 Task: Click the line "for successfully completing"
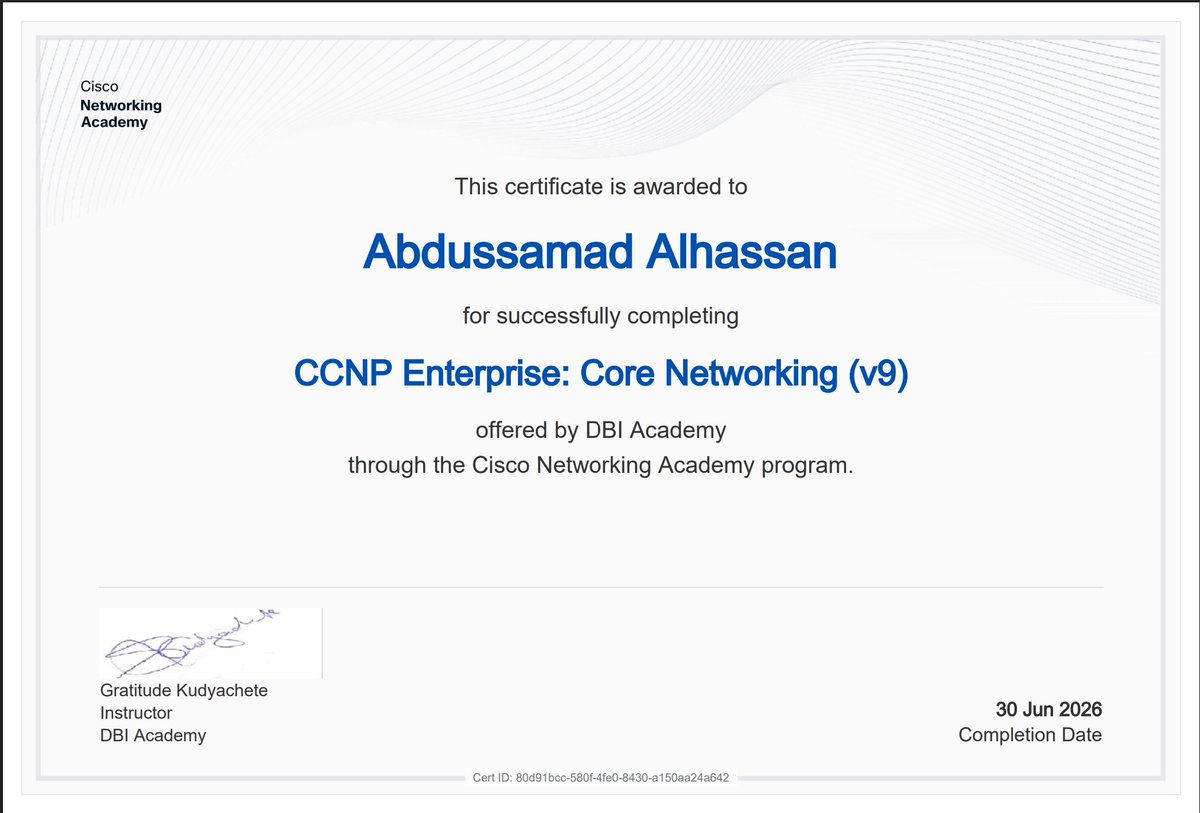(600, 317)
